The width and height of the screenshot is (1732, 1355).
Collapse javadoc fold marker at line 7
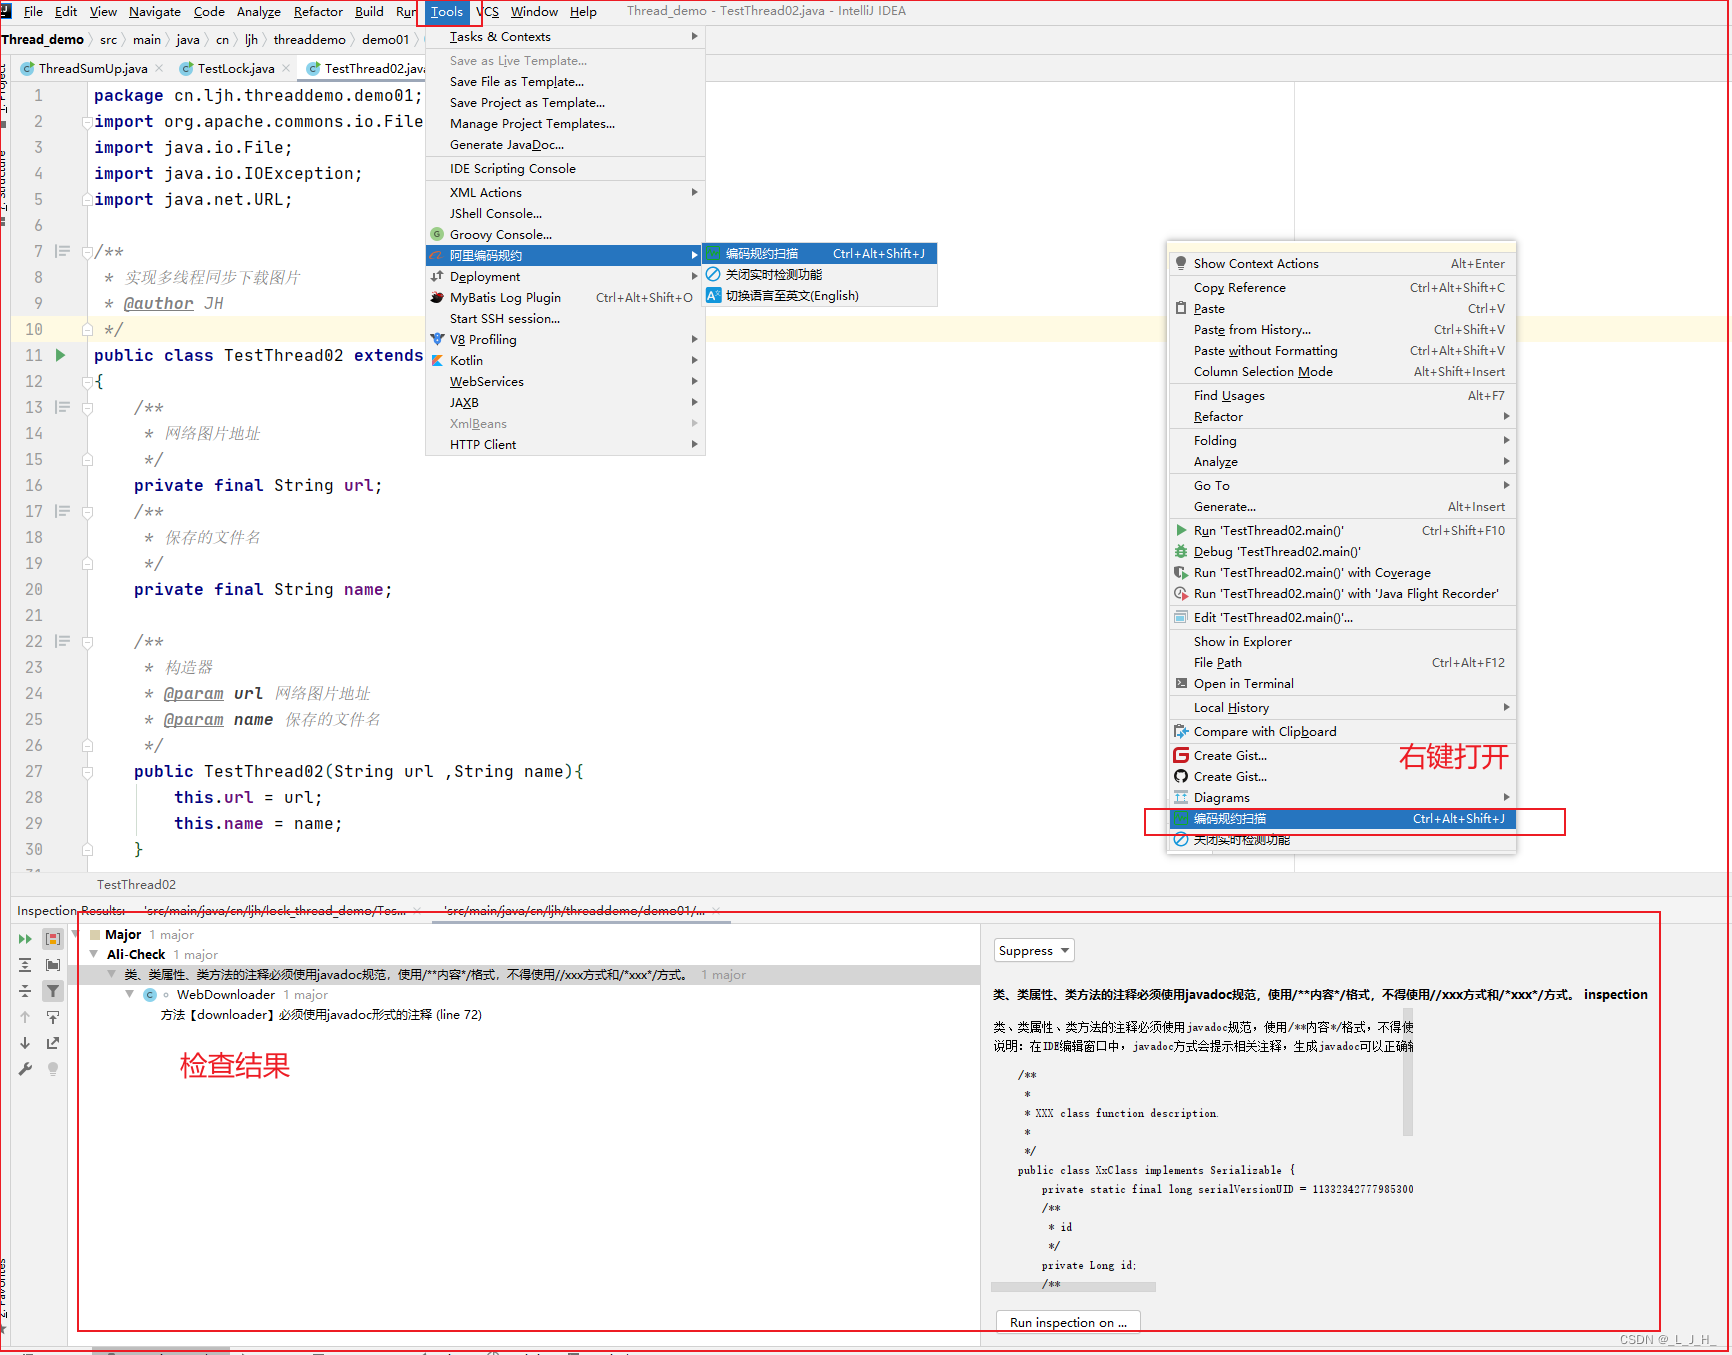pyautogui.click(x=87, y=252)
